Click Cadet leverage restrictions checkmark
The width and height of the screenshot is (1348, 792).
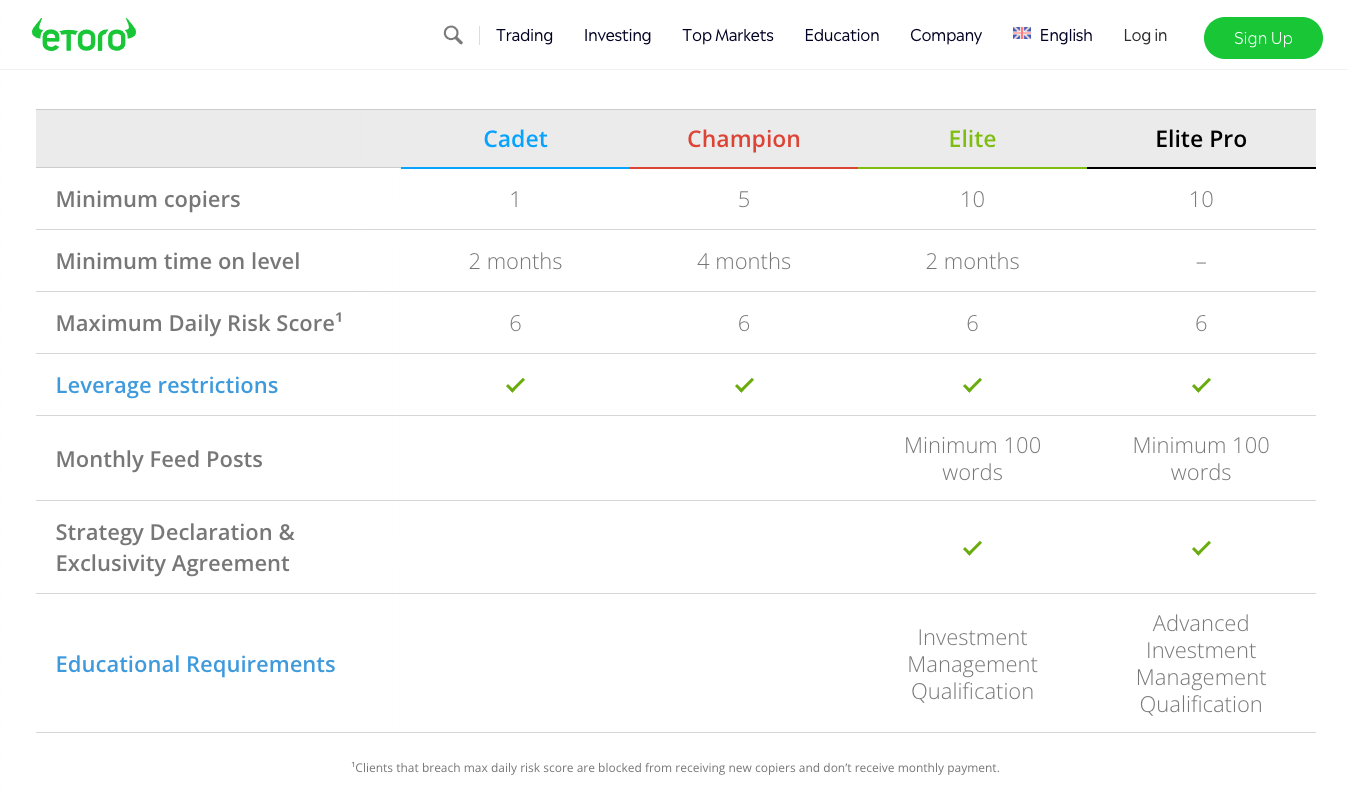515,385
